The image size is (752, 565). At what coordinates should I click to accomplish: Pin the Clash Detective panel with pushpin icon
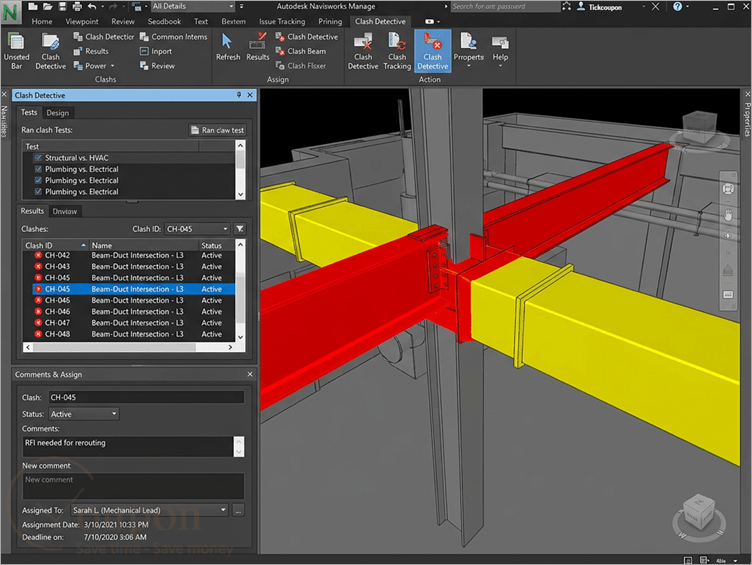(239, 95)
